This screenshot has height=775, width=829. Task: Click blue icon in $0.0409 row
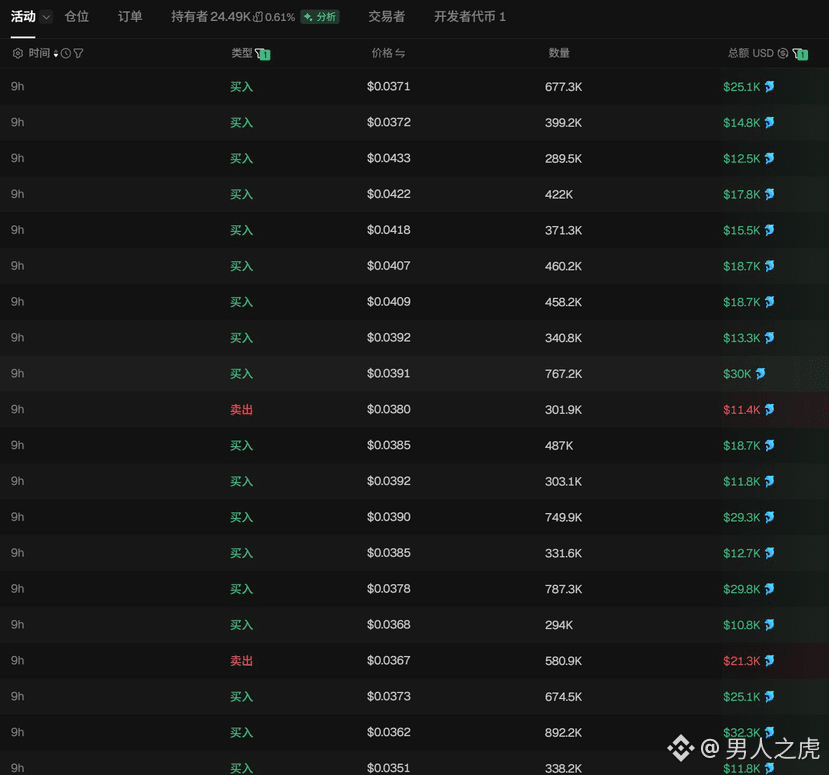(x=770, y=302)
